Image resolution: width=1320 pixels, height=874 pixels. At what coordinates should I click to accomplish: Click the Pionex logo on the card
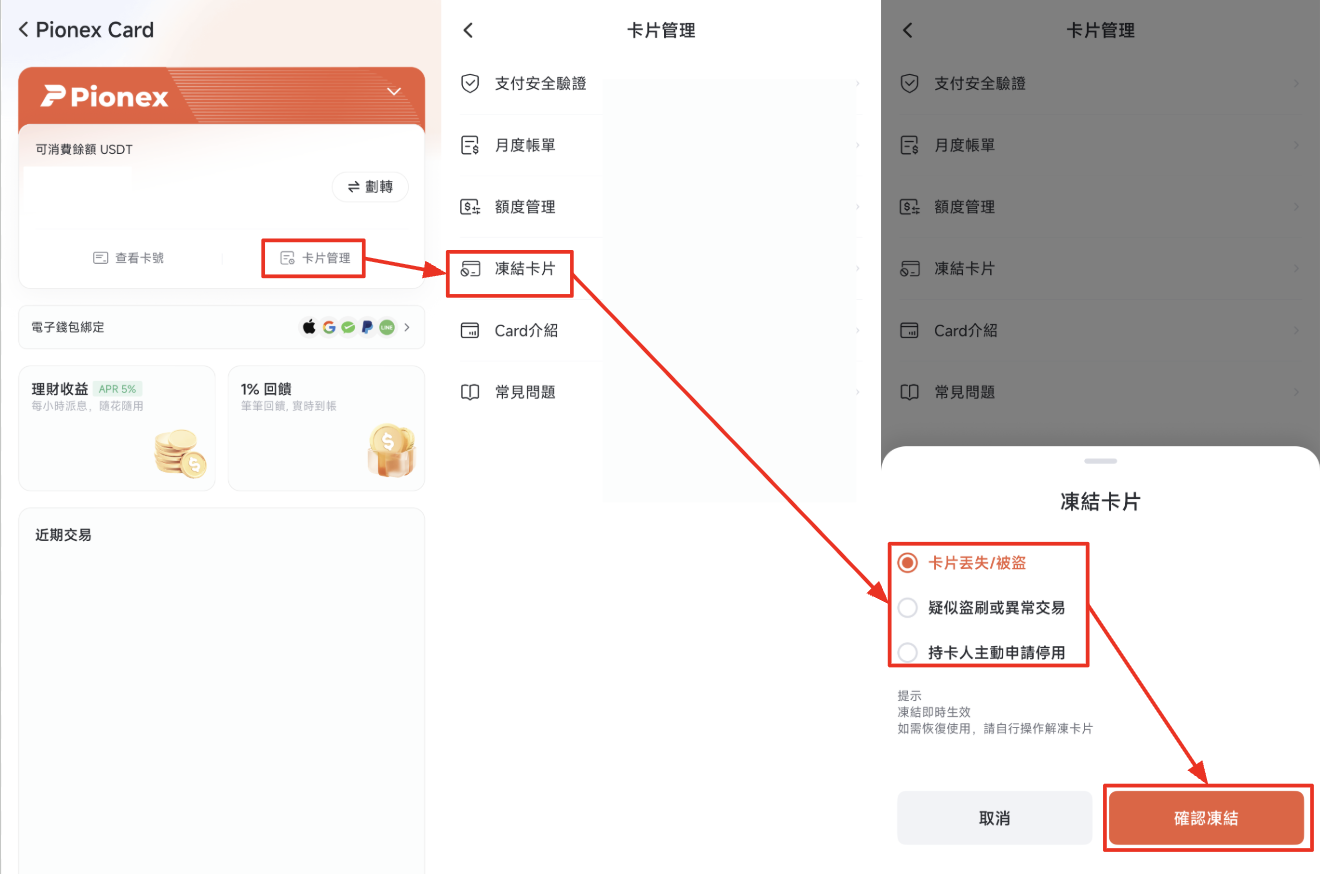[x=105, y=96]
